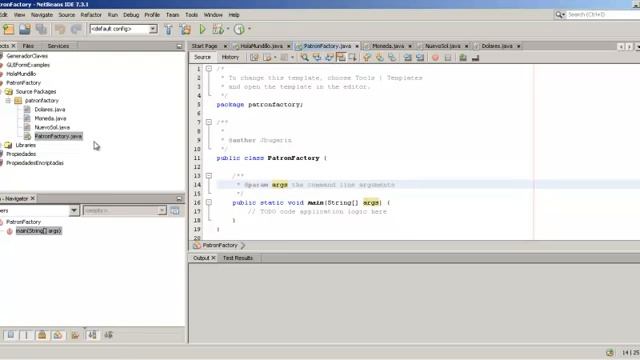640x360 pixels.
Task: Click the Open Project toolbar icon
Action: (24, 29)
